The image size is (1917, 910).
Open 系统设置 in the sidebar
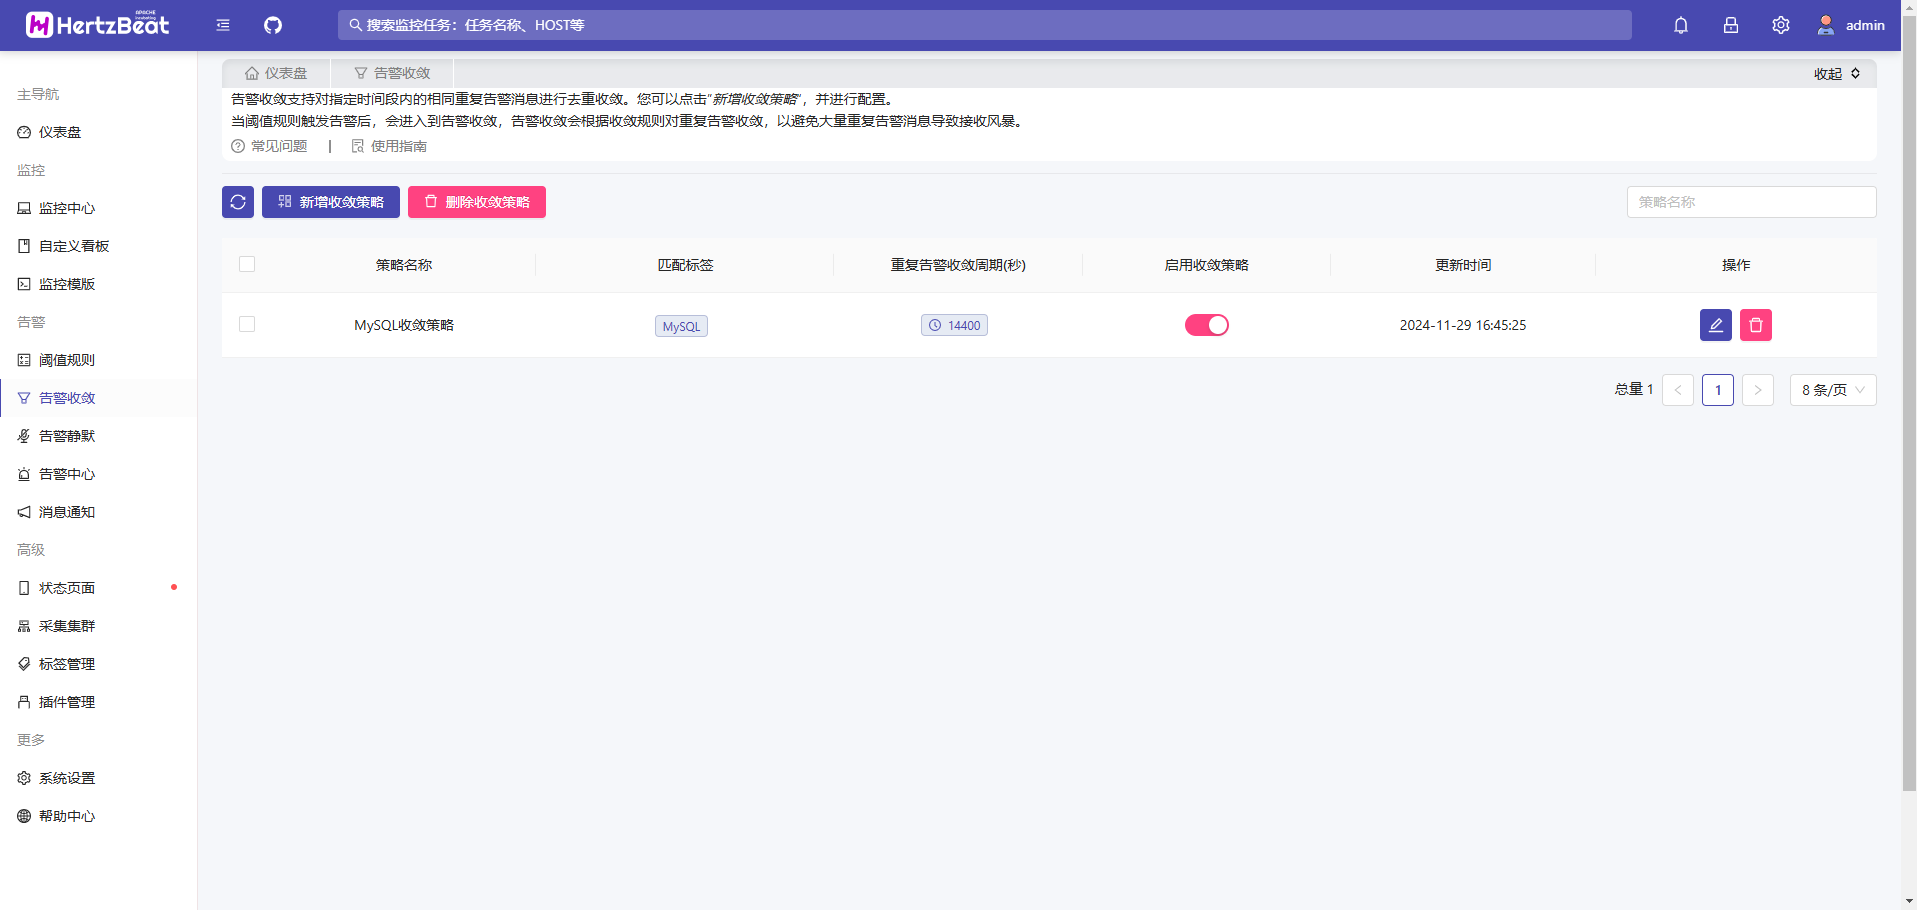pyautogui.click(x=98, y=778)
